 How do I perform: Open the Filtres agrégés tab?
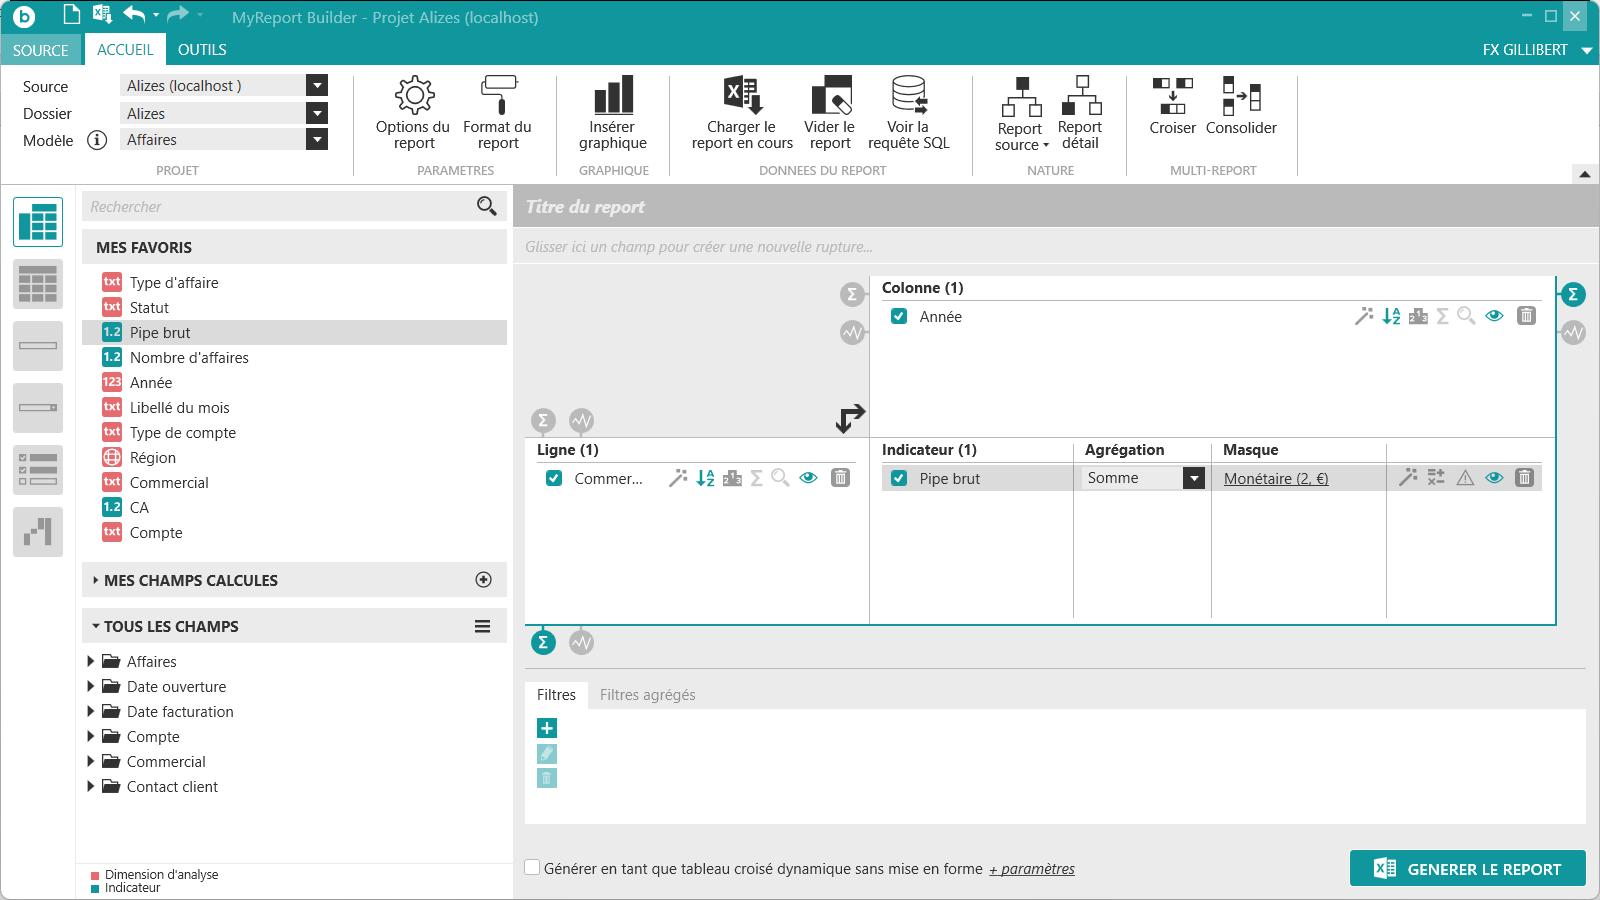click(647, 695)
